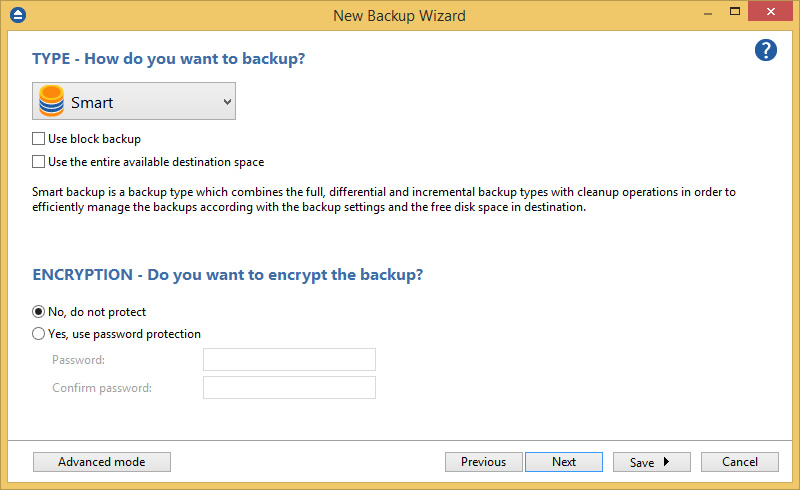Switch to Advanced mode

coord(102,462)
